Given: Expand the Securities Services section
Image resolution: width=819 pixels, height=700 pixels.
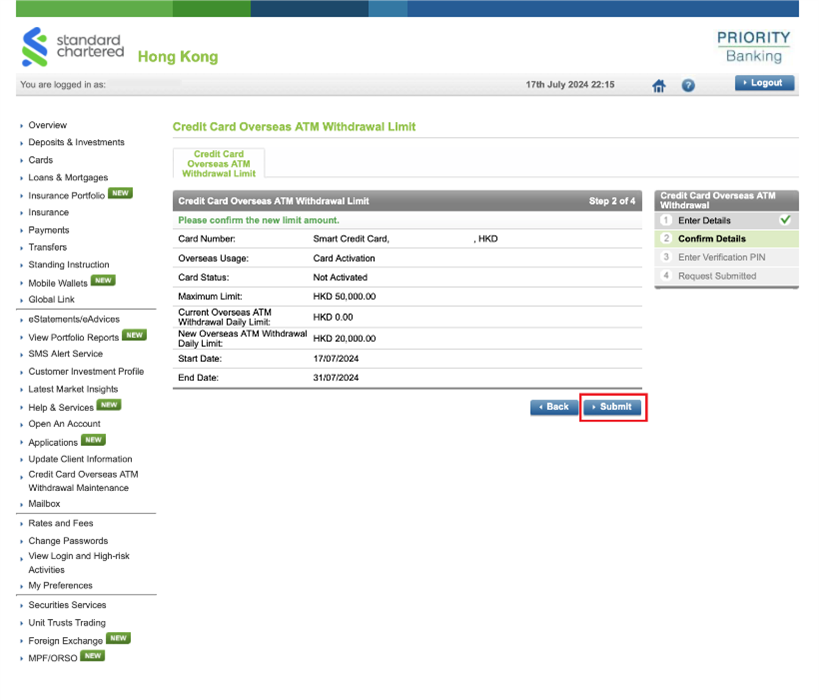Looking at the screenshot, I should (x=66, y=605).
